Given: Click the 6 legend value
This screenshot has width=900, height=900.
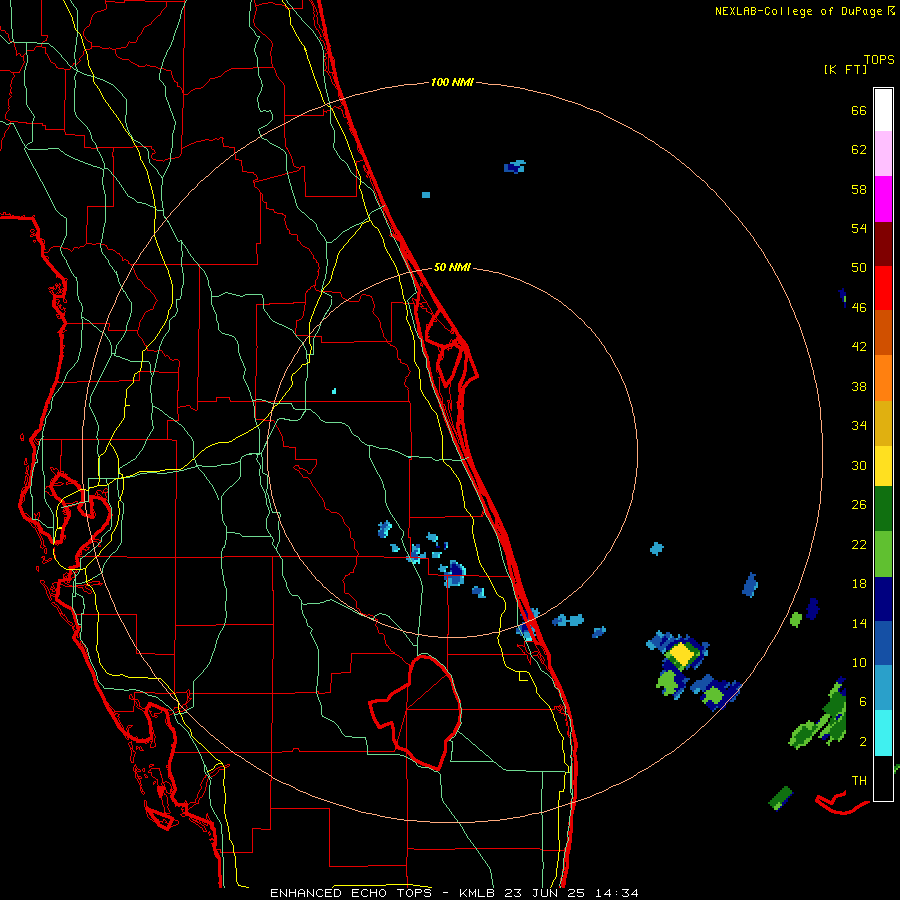Looking at the screenshot, I should 862,702.
